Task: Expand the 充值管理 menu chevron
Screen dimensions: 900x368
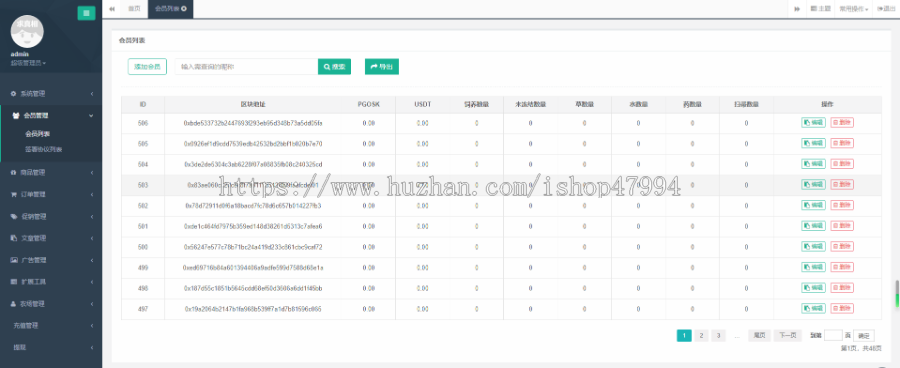Action: 92,326
